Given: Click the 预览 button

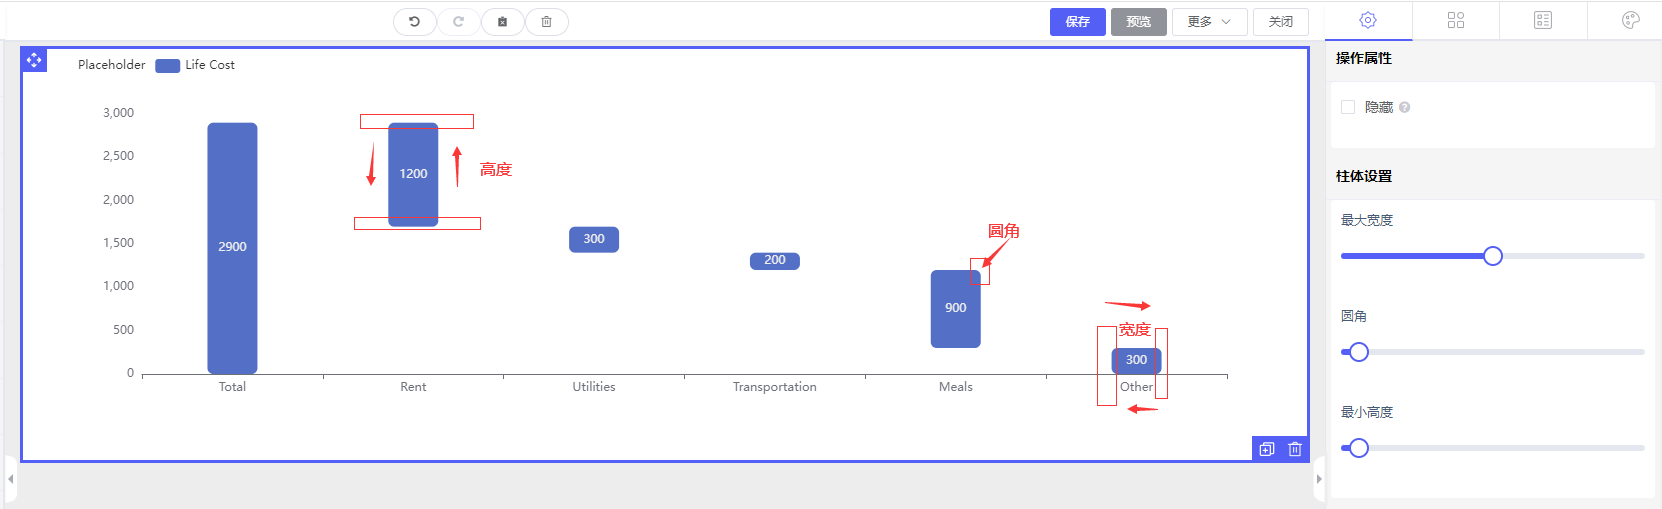Looking at the screenshot, I should pos(1138,21).
